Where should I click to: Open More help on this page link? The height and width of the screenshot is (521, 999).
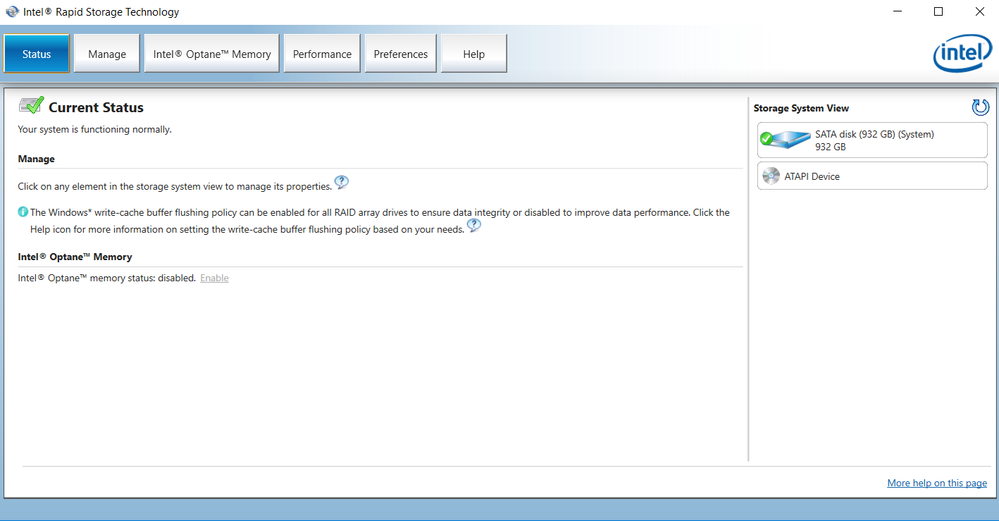[x=937, y=483]
